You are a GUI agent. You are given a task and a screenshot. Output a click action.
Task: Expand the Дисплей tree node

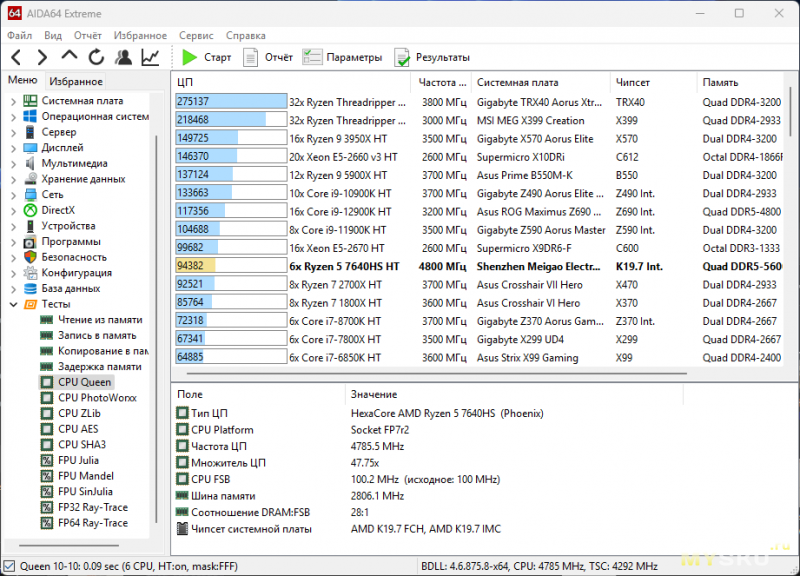[x=13, y=148]
